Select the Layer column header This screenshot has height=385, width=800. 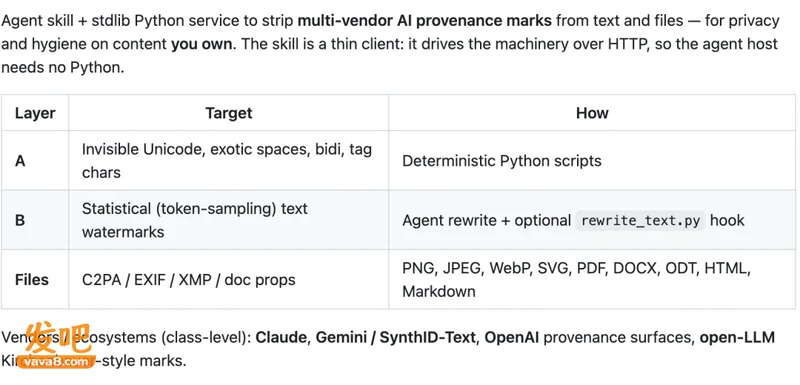coord(35,113)
